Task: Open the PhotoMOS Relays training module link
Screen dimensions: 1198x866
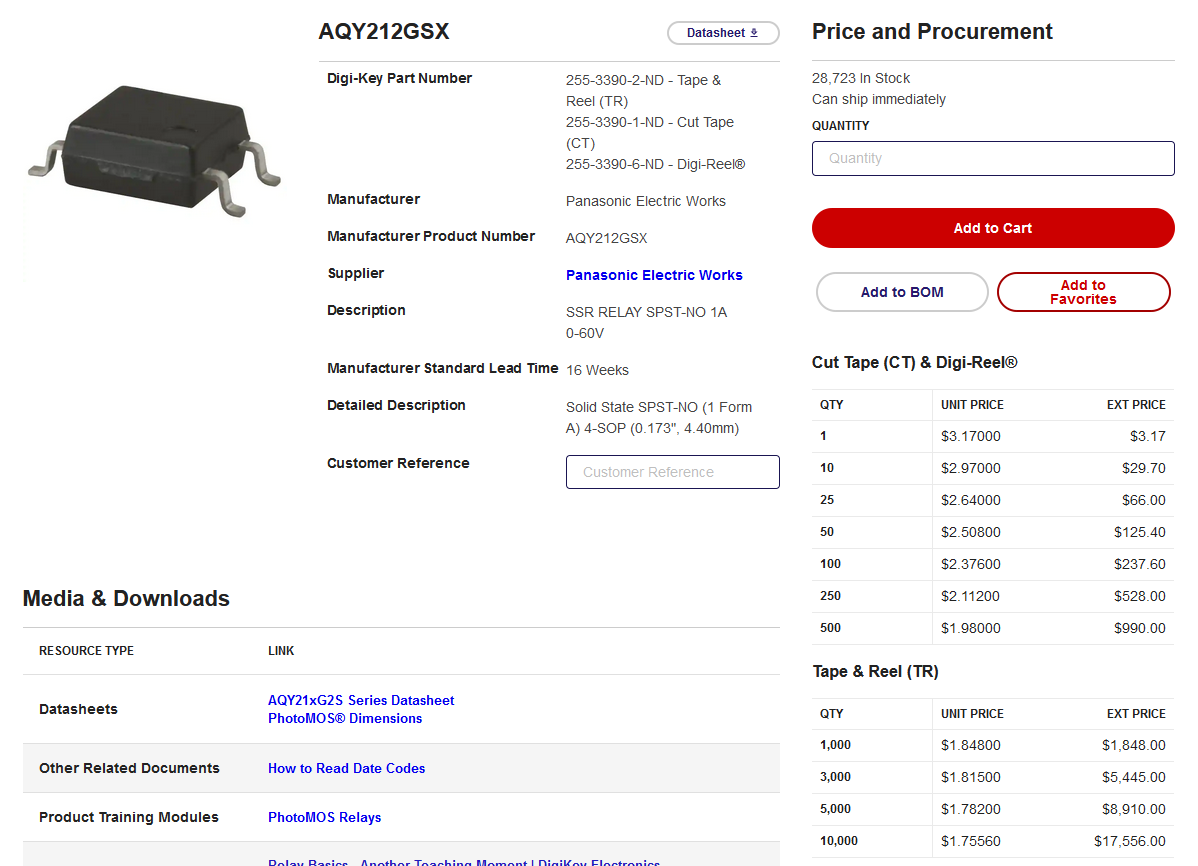Action: [x=324, y=817]
